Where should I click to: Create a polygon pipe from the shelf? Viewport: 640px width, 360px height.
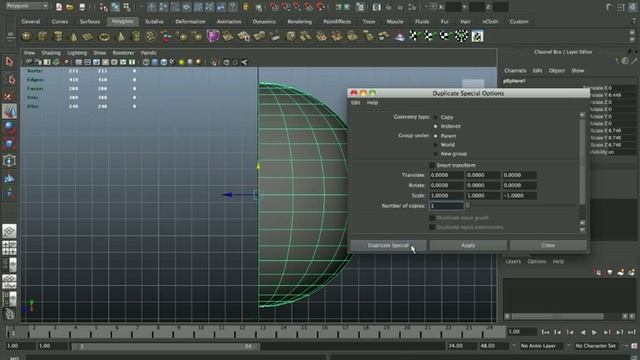click(135, 36)
